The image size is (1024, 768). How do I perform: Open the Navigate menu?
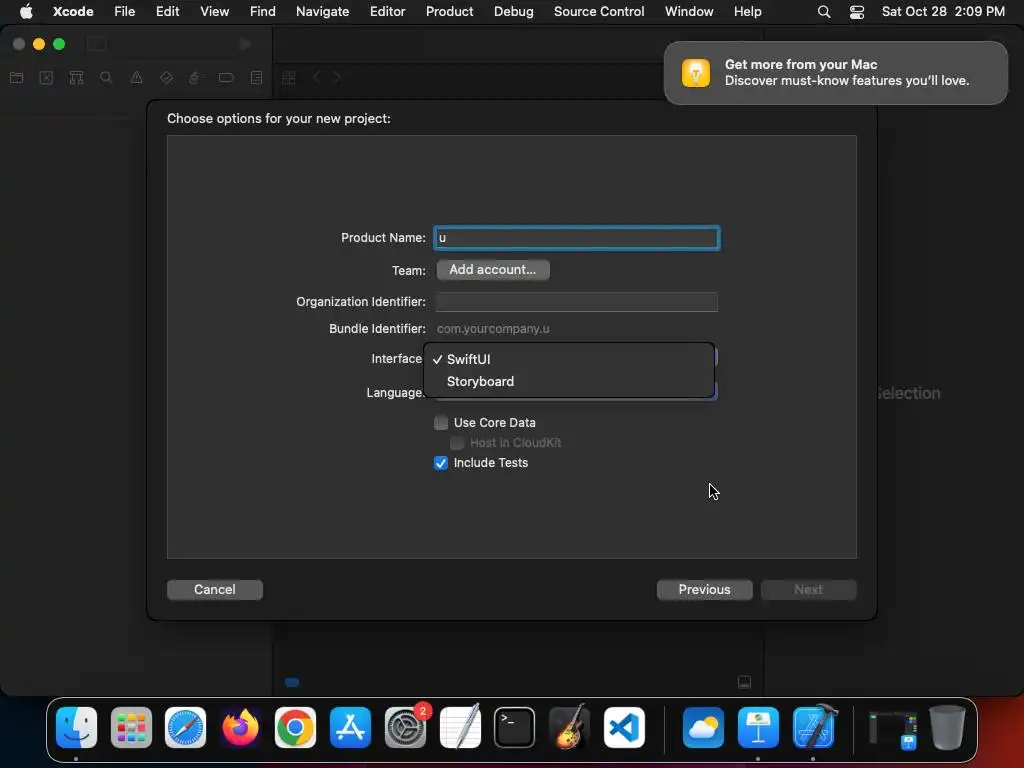pyautogui.click(x=323, y=12)
